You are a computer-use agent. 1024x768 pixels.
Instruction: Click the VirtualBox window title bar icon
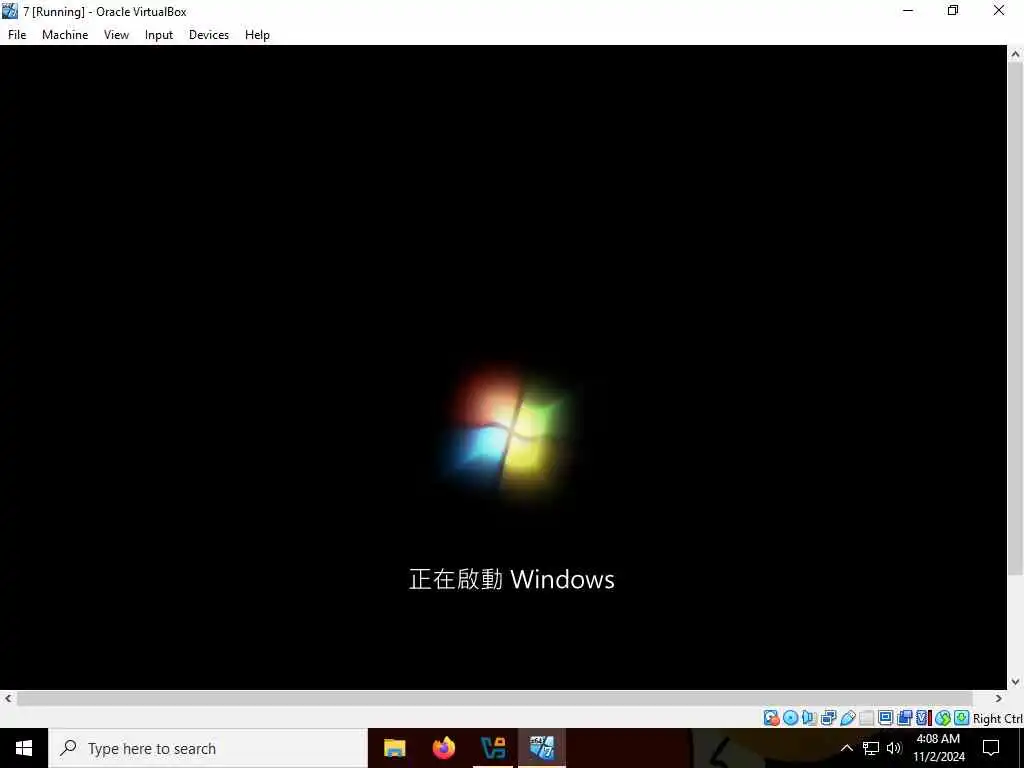(10, 10)
